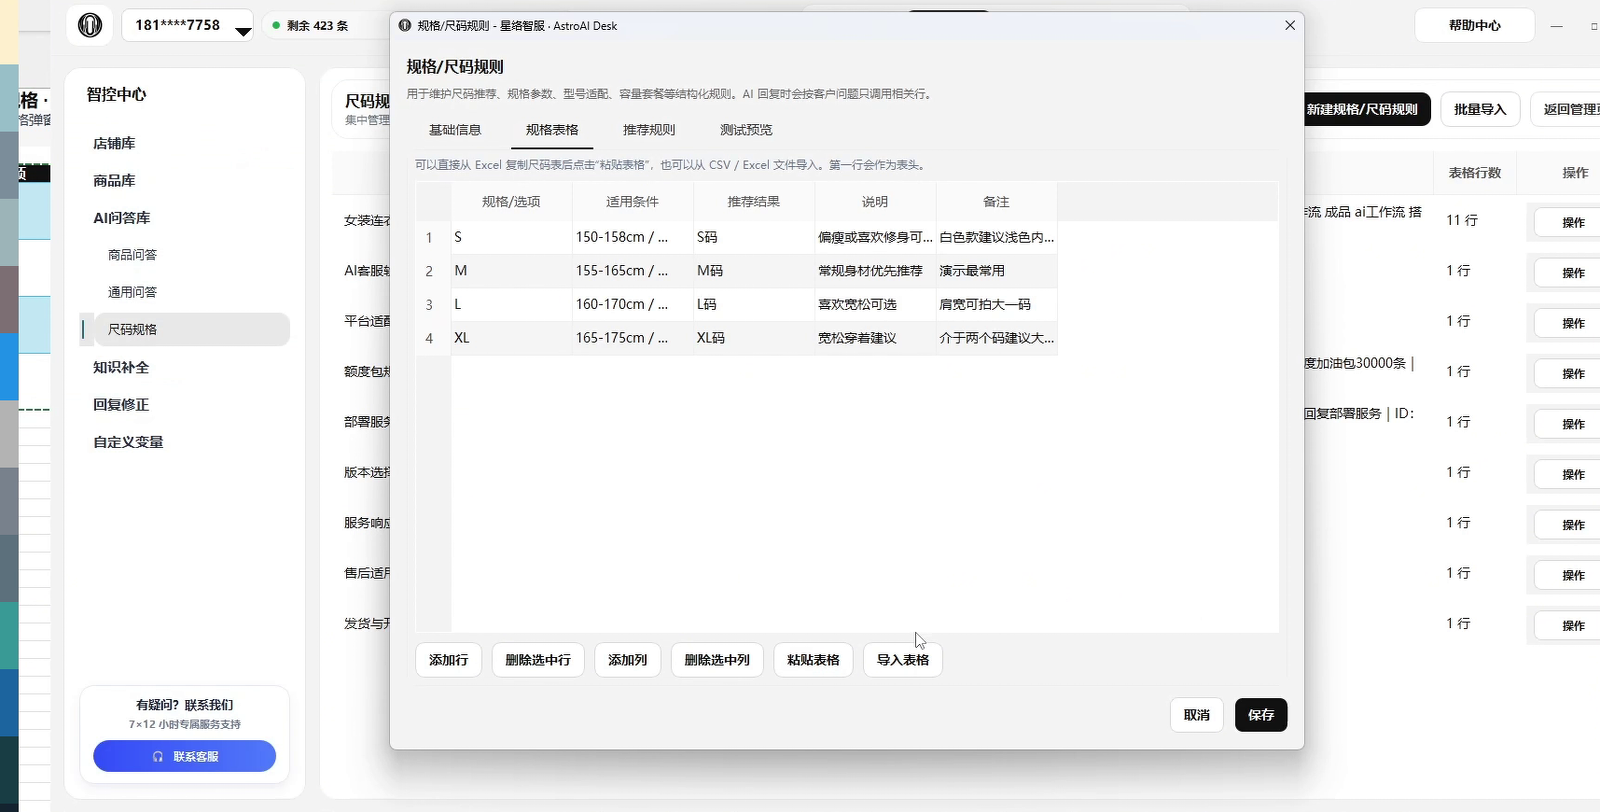Switch to the 基础信息 tab
The height and width of the screenshot is (812, 1600).
[455, 130]
